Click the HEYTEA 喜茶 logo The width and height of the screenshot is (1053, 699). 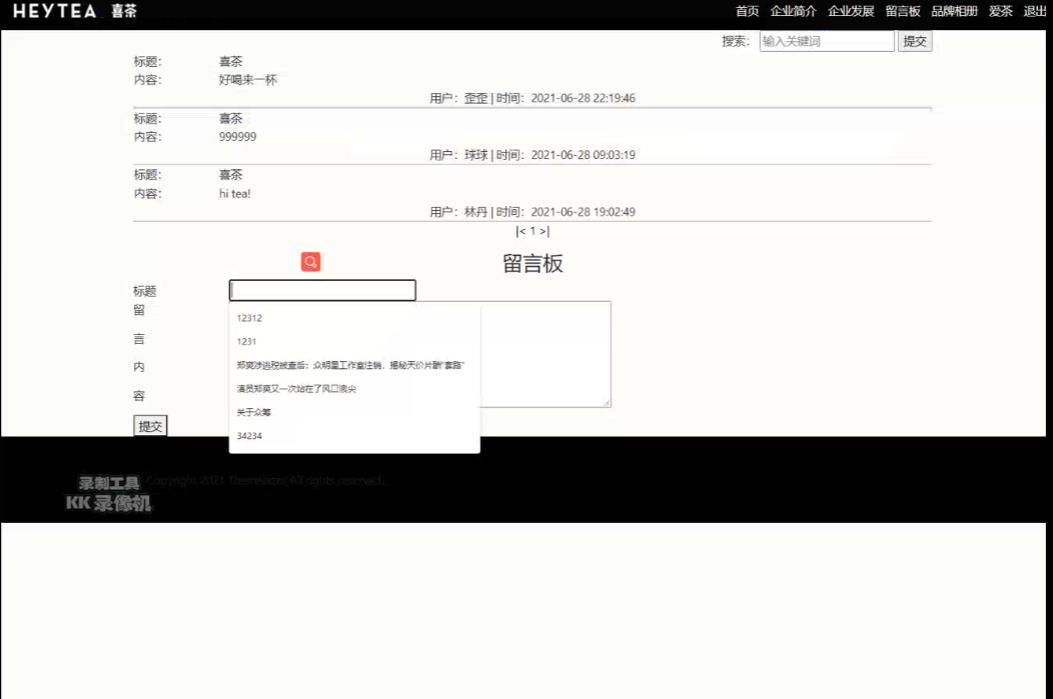[75, 11]
